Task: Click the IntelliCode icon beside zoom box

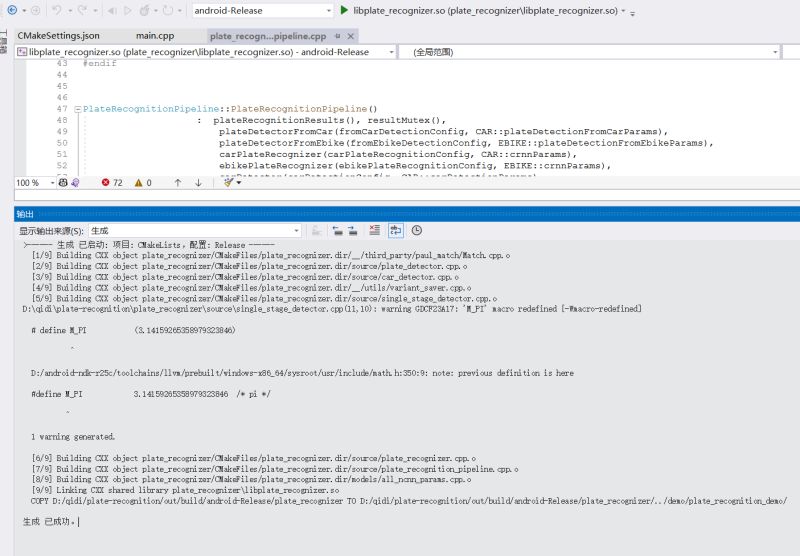Action: pyautogui.click(x=75, y=183)
